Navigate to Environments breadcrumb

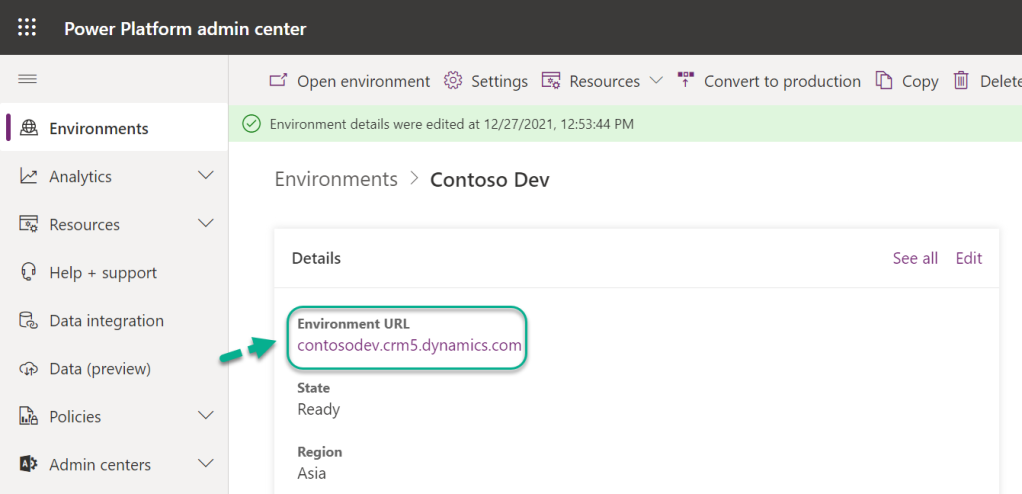(336, 179)
